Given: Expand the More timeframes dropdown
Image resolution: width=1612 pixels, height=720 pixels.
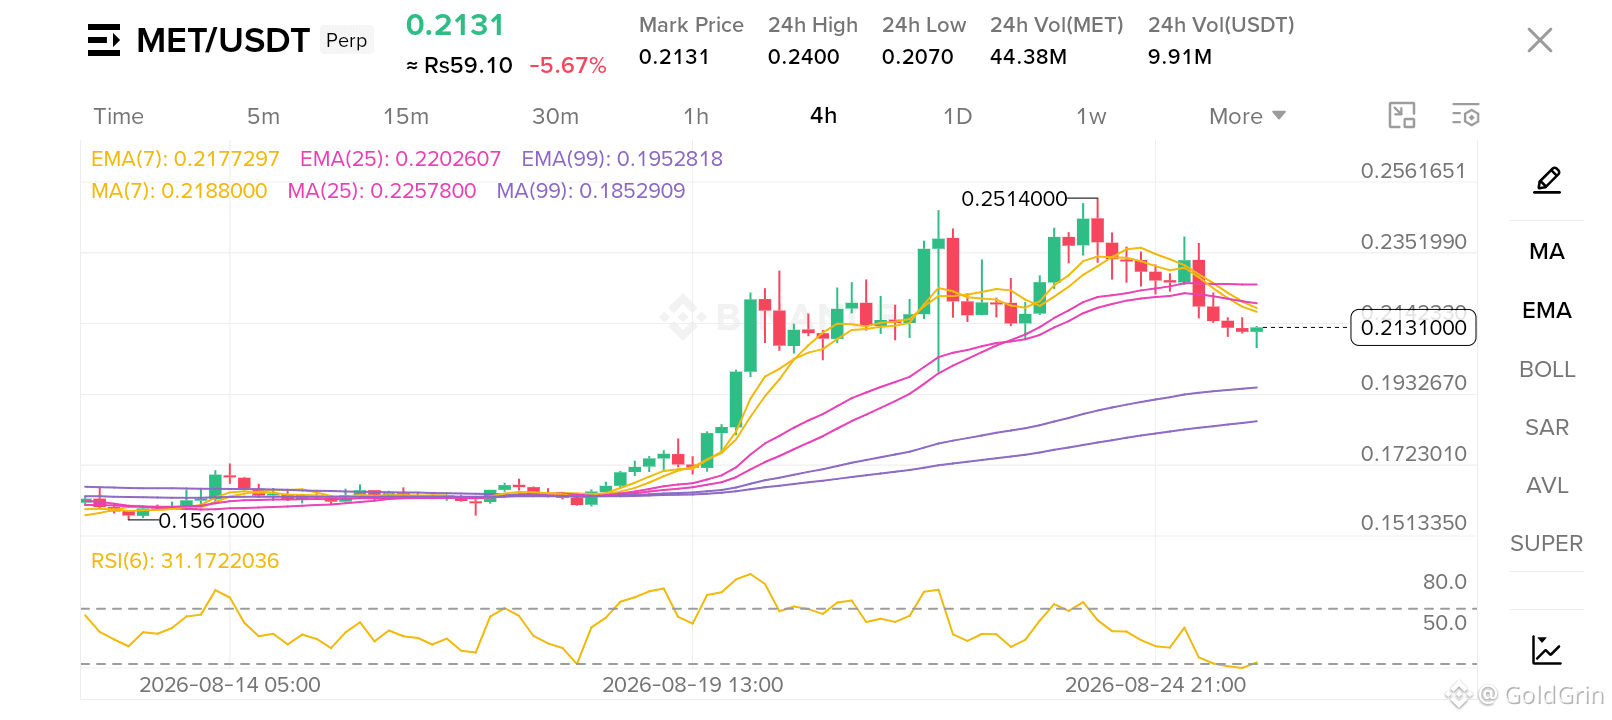Looking at the screenshot, I should [x=1247, y=116].
